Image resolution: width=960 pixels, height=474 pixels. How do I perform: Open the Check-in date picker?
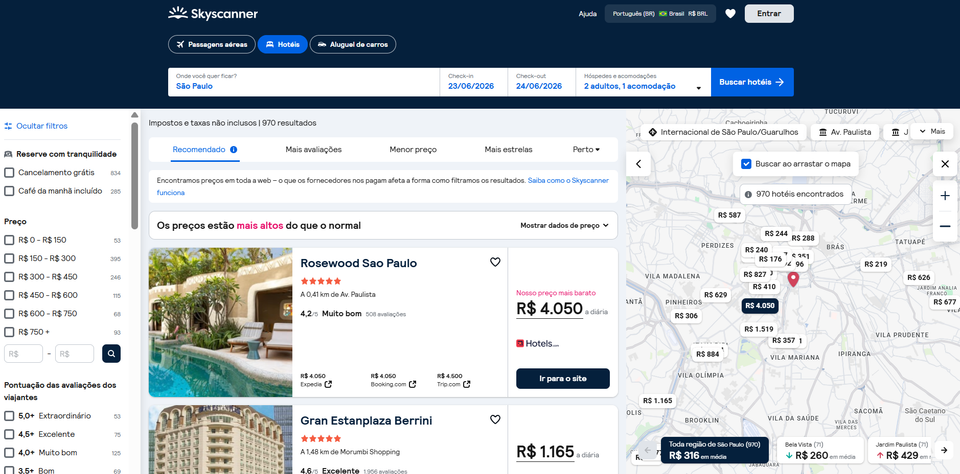click(x=474, y=82)
